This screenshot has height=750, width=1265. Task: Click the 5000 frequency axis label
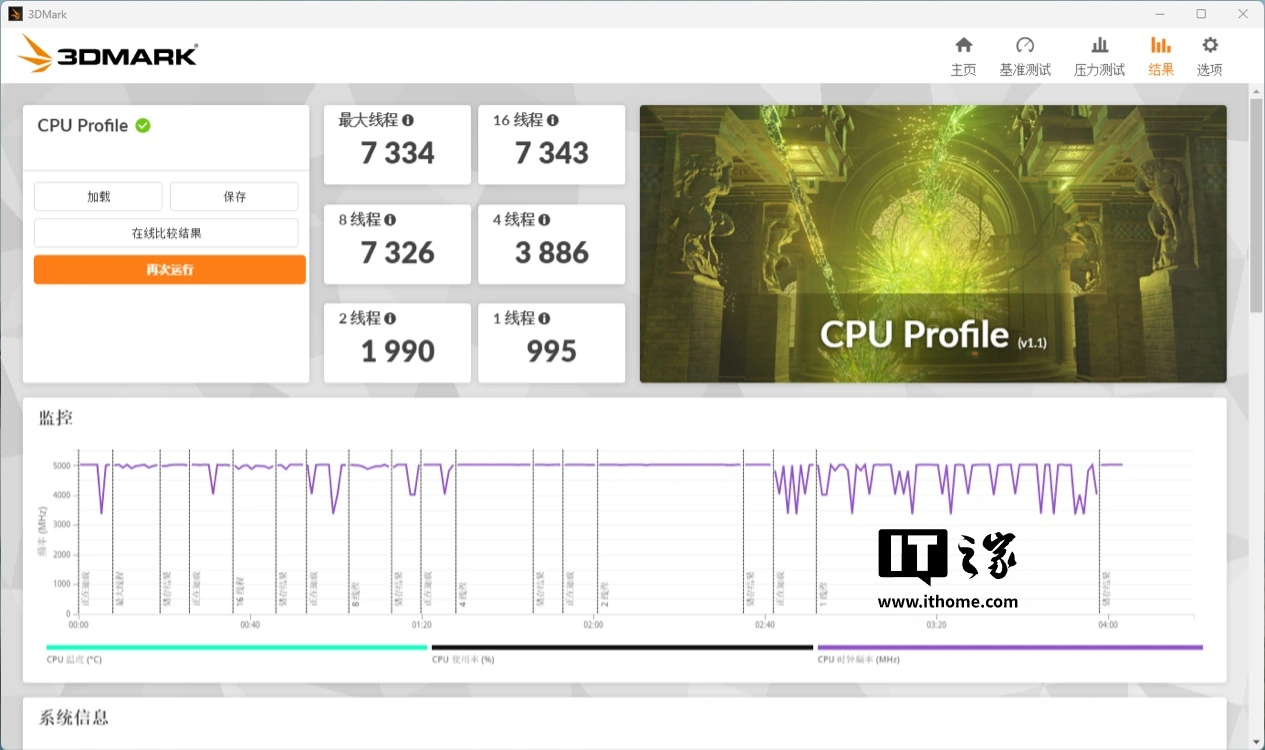62,466
